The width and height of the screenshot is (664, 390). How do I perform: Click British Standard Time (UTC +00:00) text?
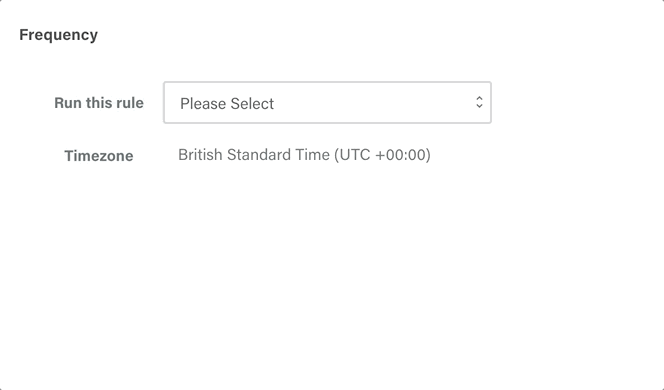[304, 155]
